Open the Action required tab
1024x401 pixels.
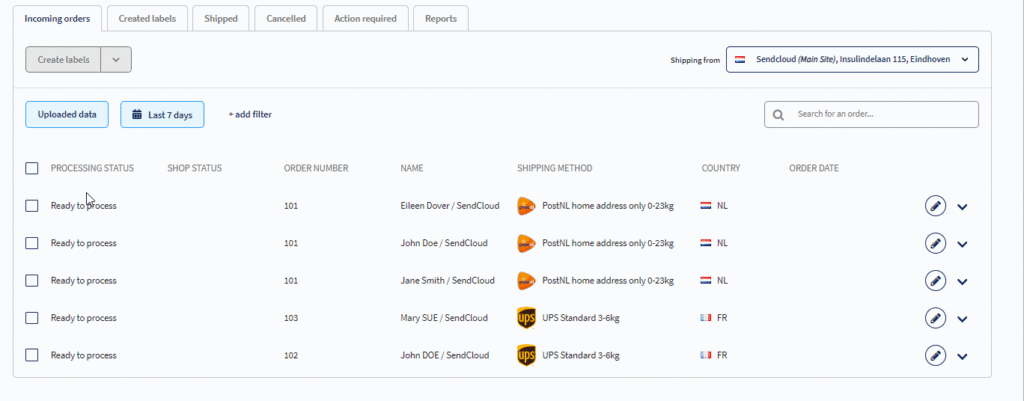pyautogui.click(x=365, y=18)
